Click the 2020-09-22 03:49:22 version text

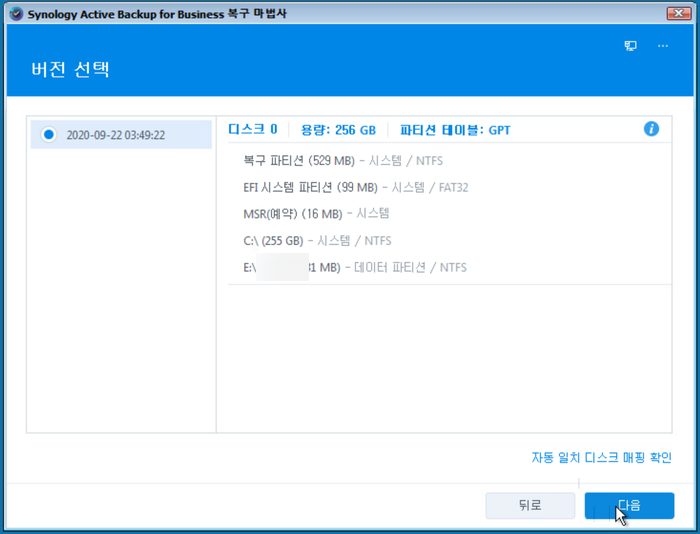point(116,135)
